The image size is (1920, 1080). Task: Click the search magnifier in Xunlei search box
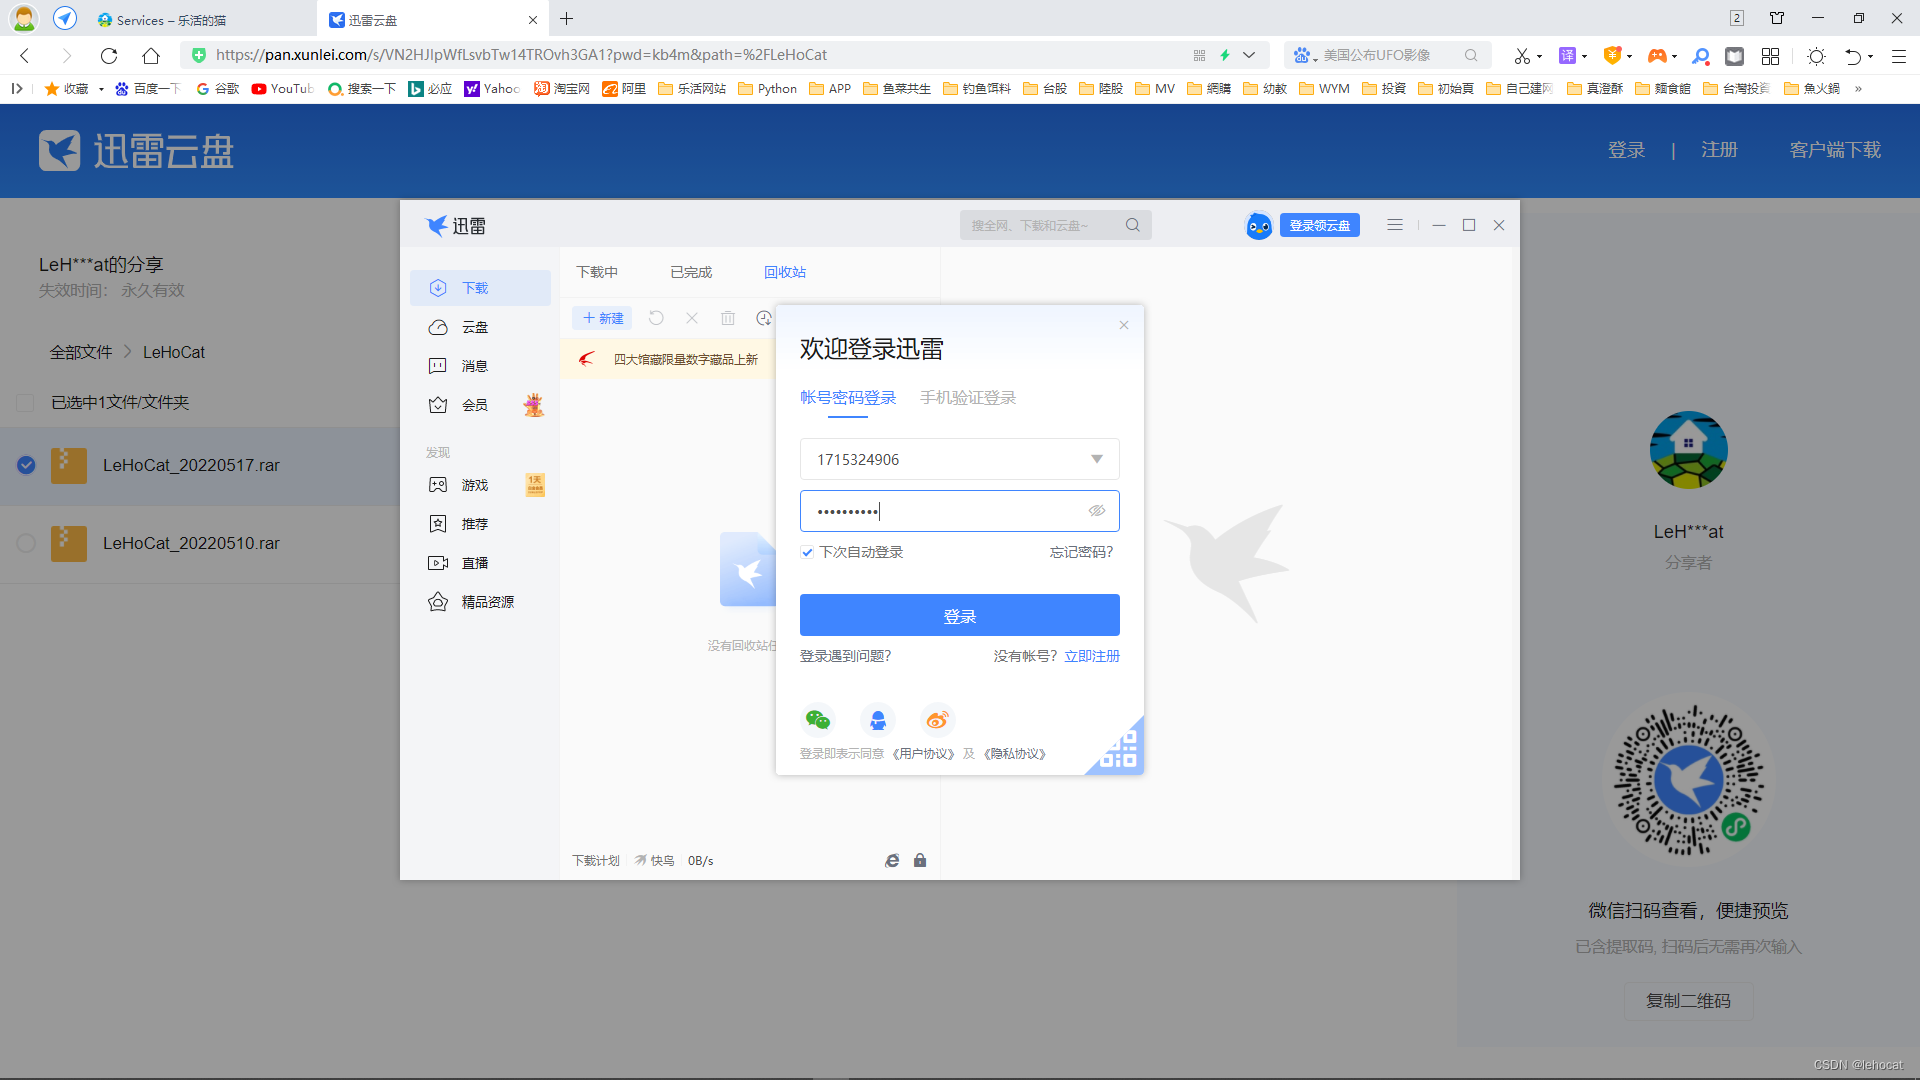[1132, 225]
